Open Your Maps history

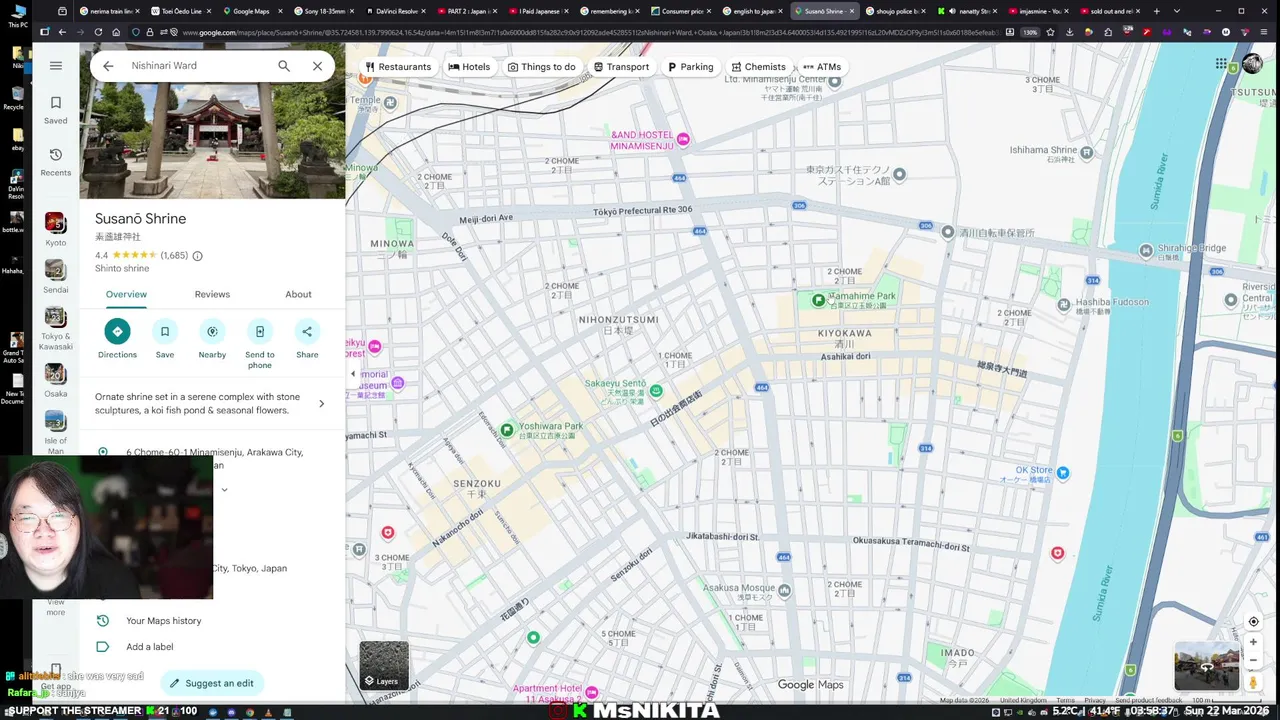pos(163,621)
